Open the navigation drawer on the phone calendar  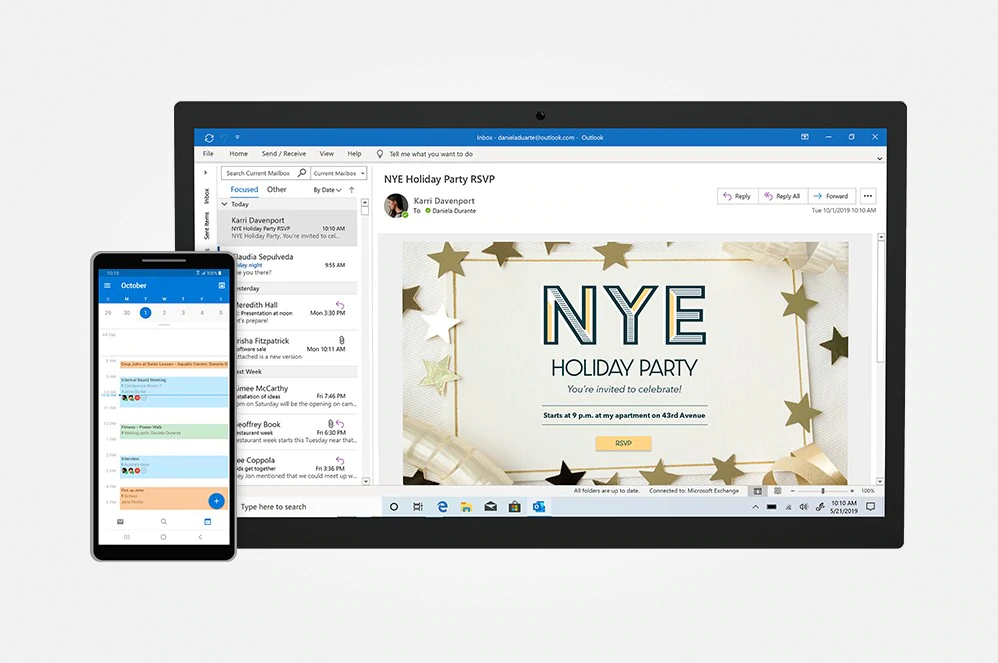click(108, 284)
